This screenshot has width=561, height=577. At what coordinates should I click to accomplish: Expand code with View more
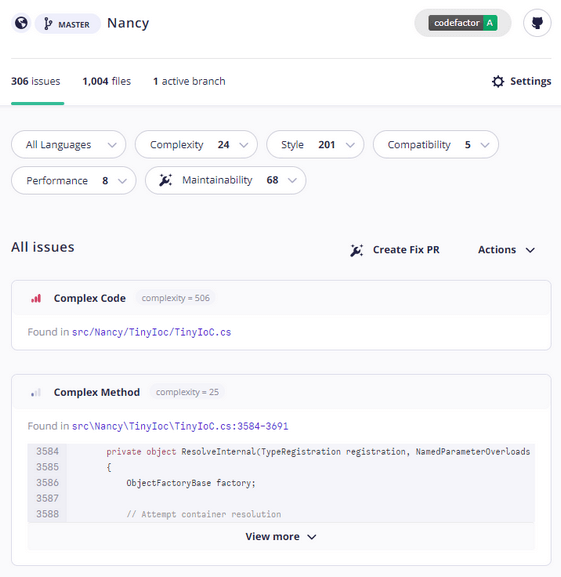tap(281, 537)
